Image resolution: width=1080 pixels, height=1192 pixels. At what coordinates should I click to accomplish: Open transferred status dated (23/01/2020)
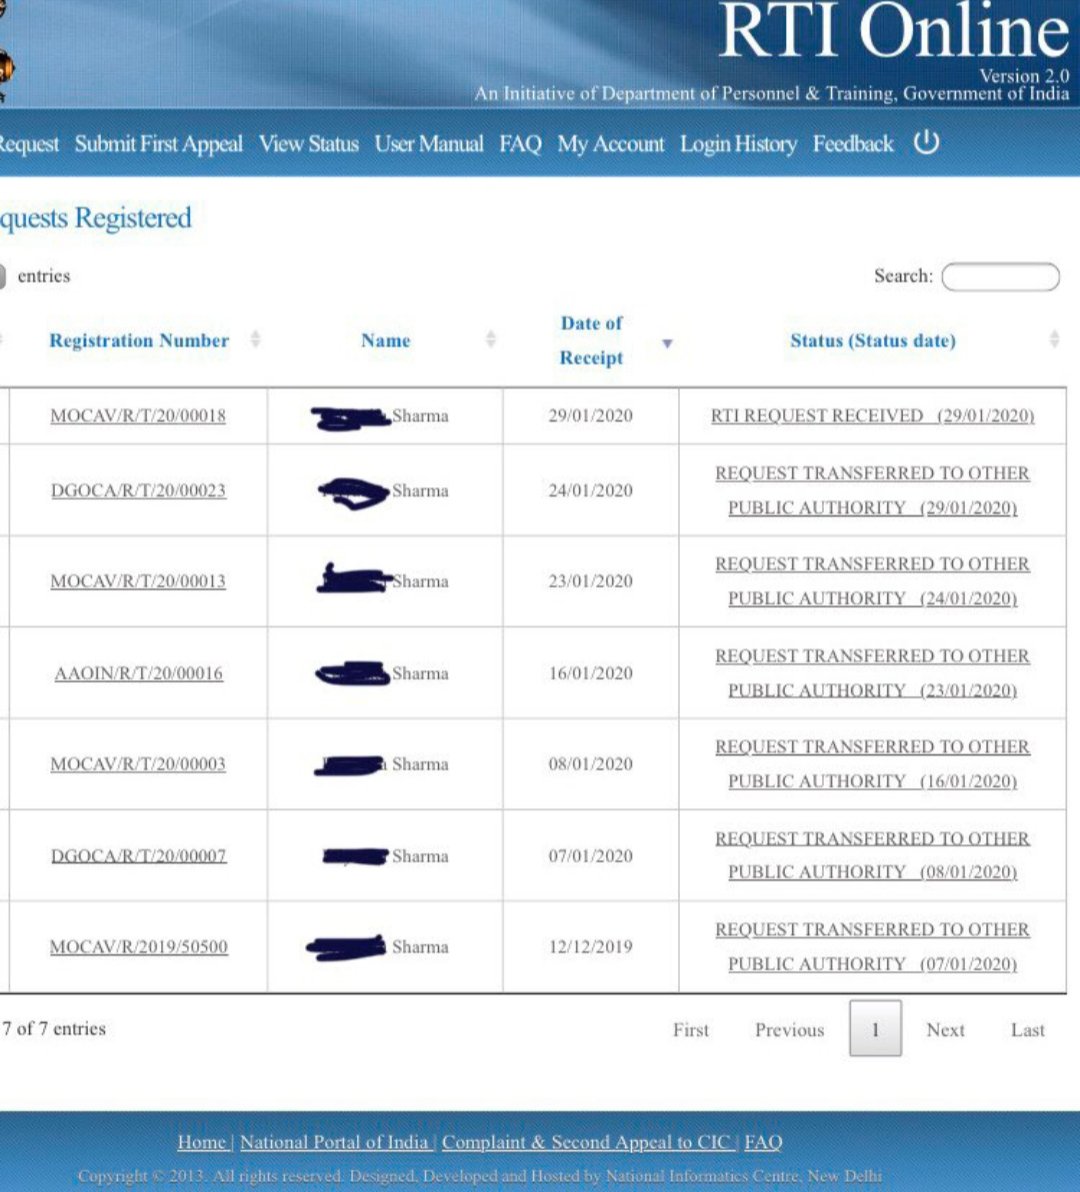873,674
